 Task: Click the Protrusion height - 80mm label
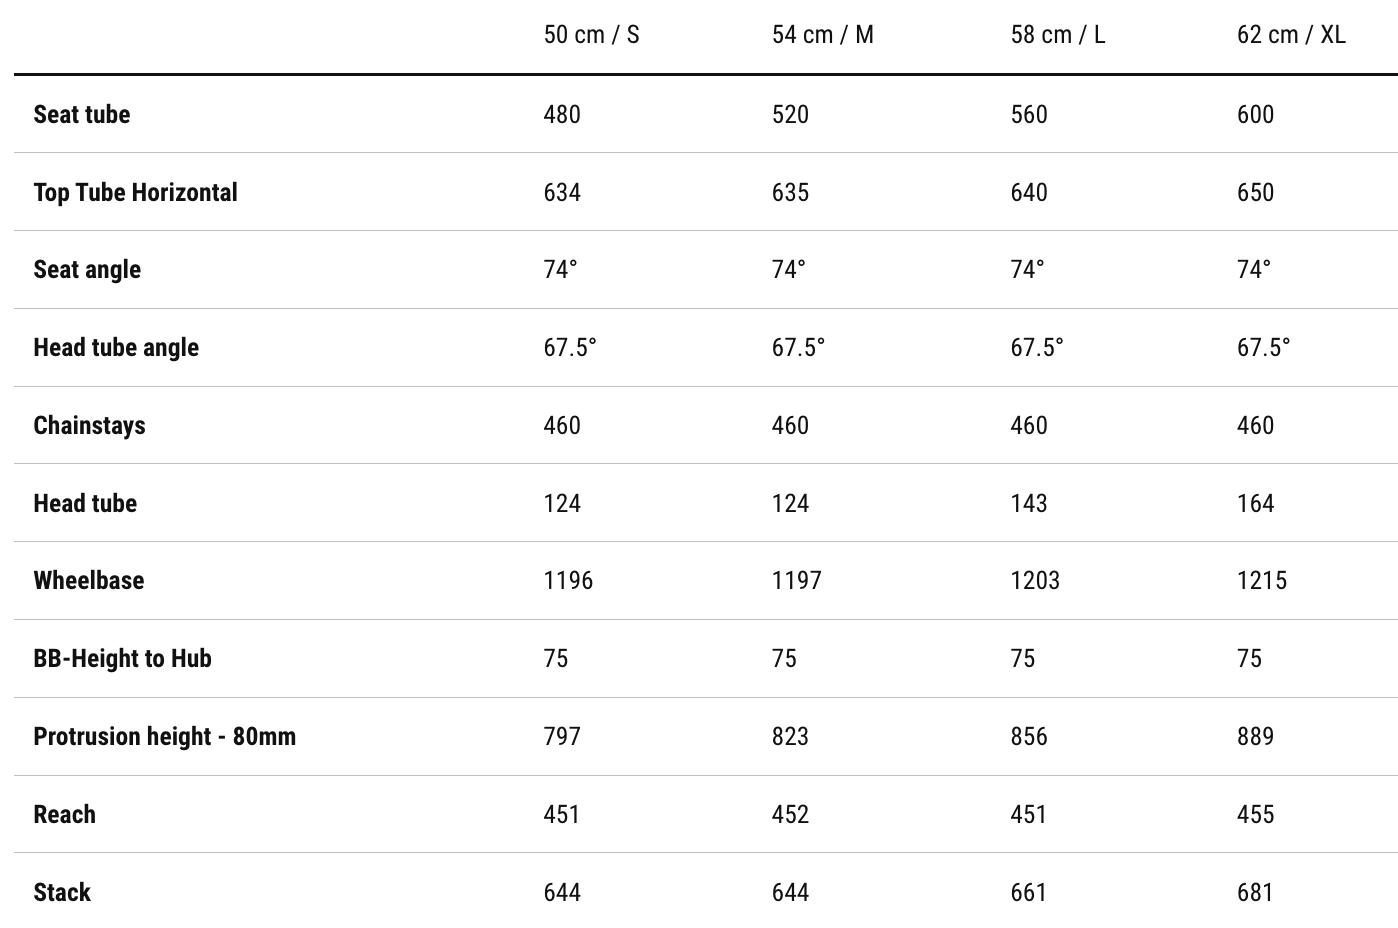click(x=164, y=736)
